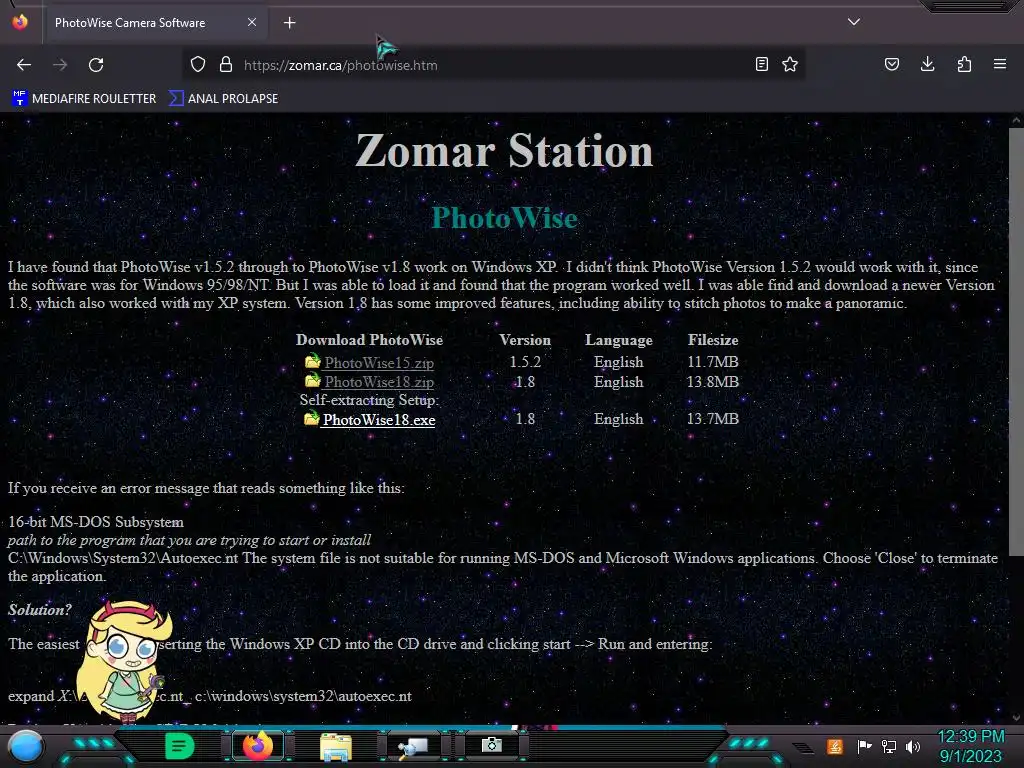Image resolution: width=1024 pixels, height=768 pixels.
Task: Click the Zomar Station heading
Action: tap(504, 150)
